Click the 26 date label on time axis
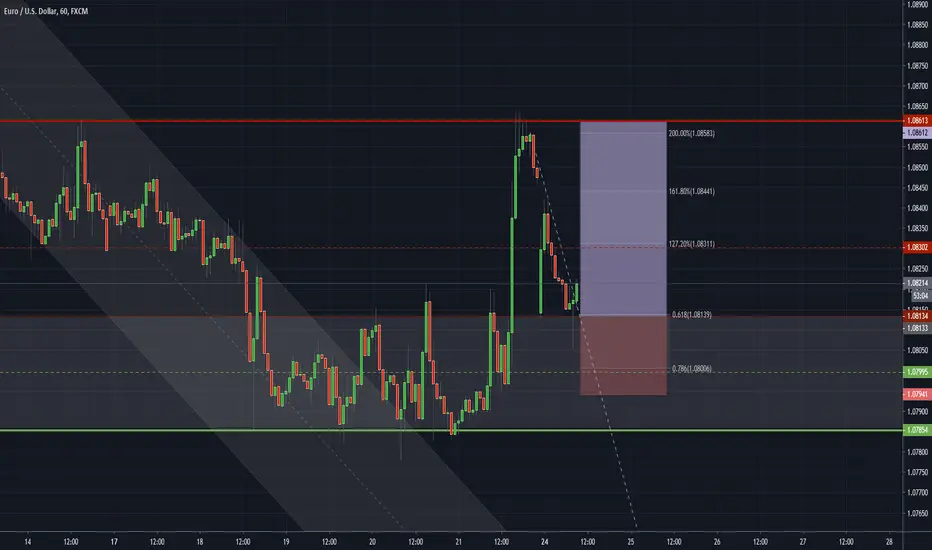 point(717,542)
